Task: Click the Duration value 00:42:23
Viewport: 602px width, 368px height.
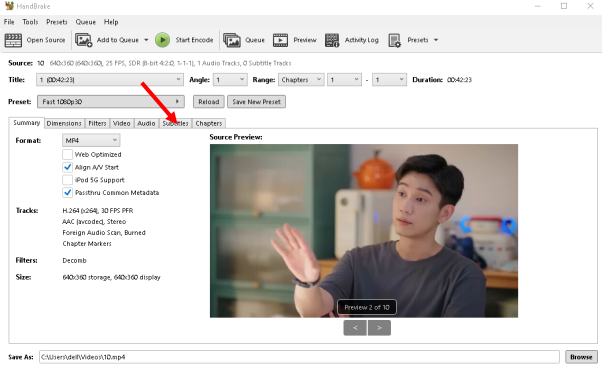Action: (x=459, y=80)
